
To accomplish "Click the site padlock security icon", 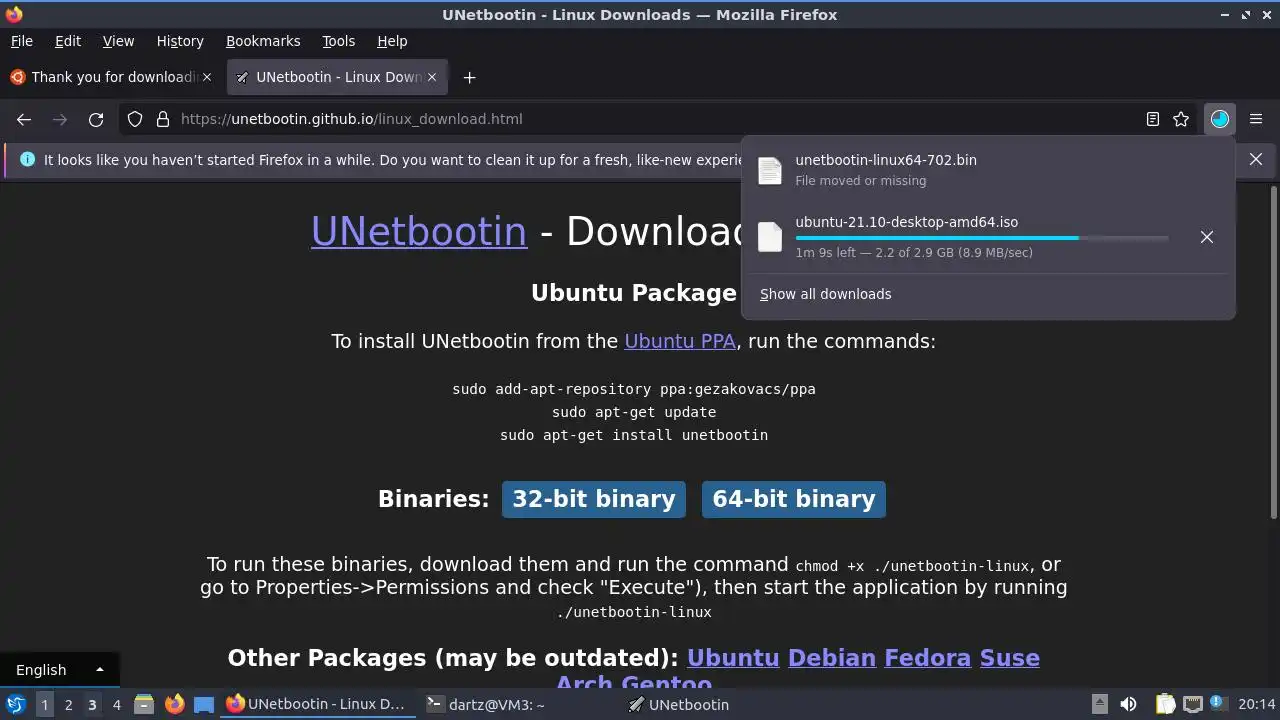I will 163,119.
